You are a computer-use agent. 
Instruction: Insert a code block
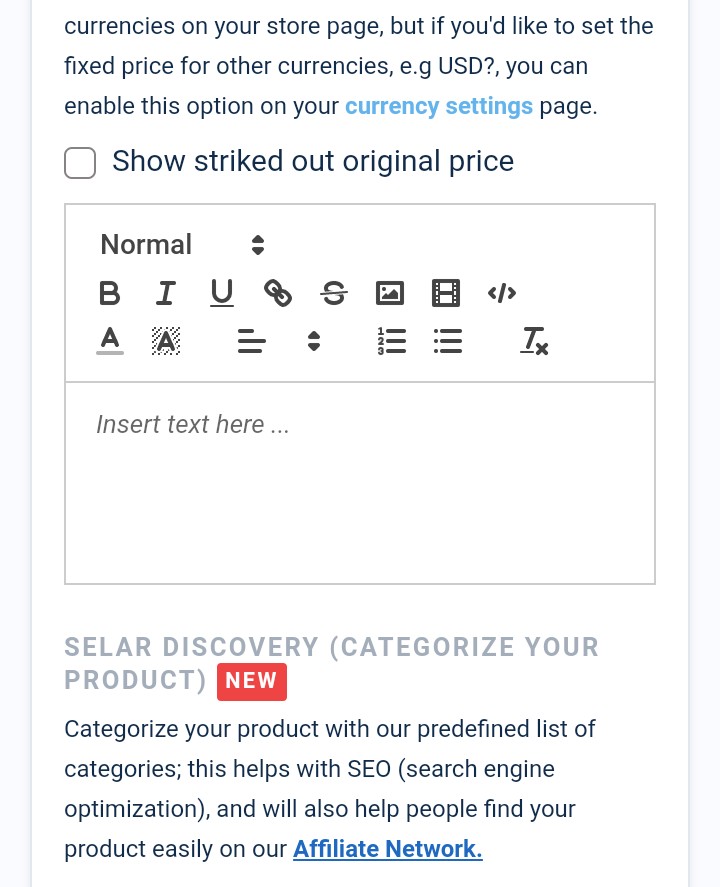pos(502,293)
